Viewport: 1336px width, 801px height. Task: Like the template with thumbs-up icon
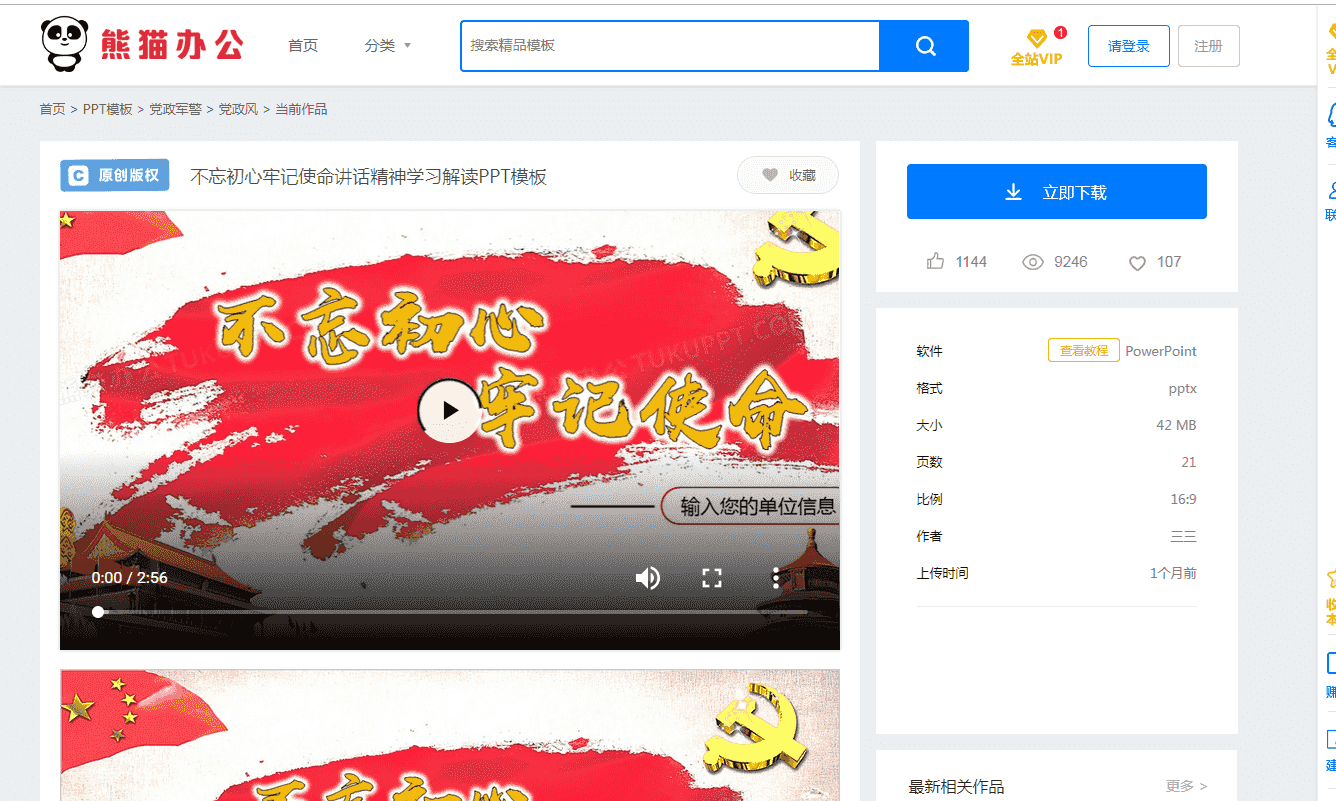click(x=936, y=262)
